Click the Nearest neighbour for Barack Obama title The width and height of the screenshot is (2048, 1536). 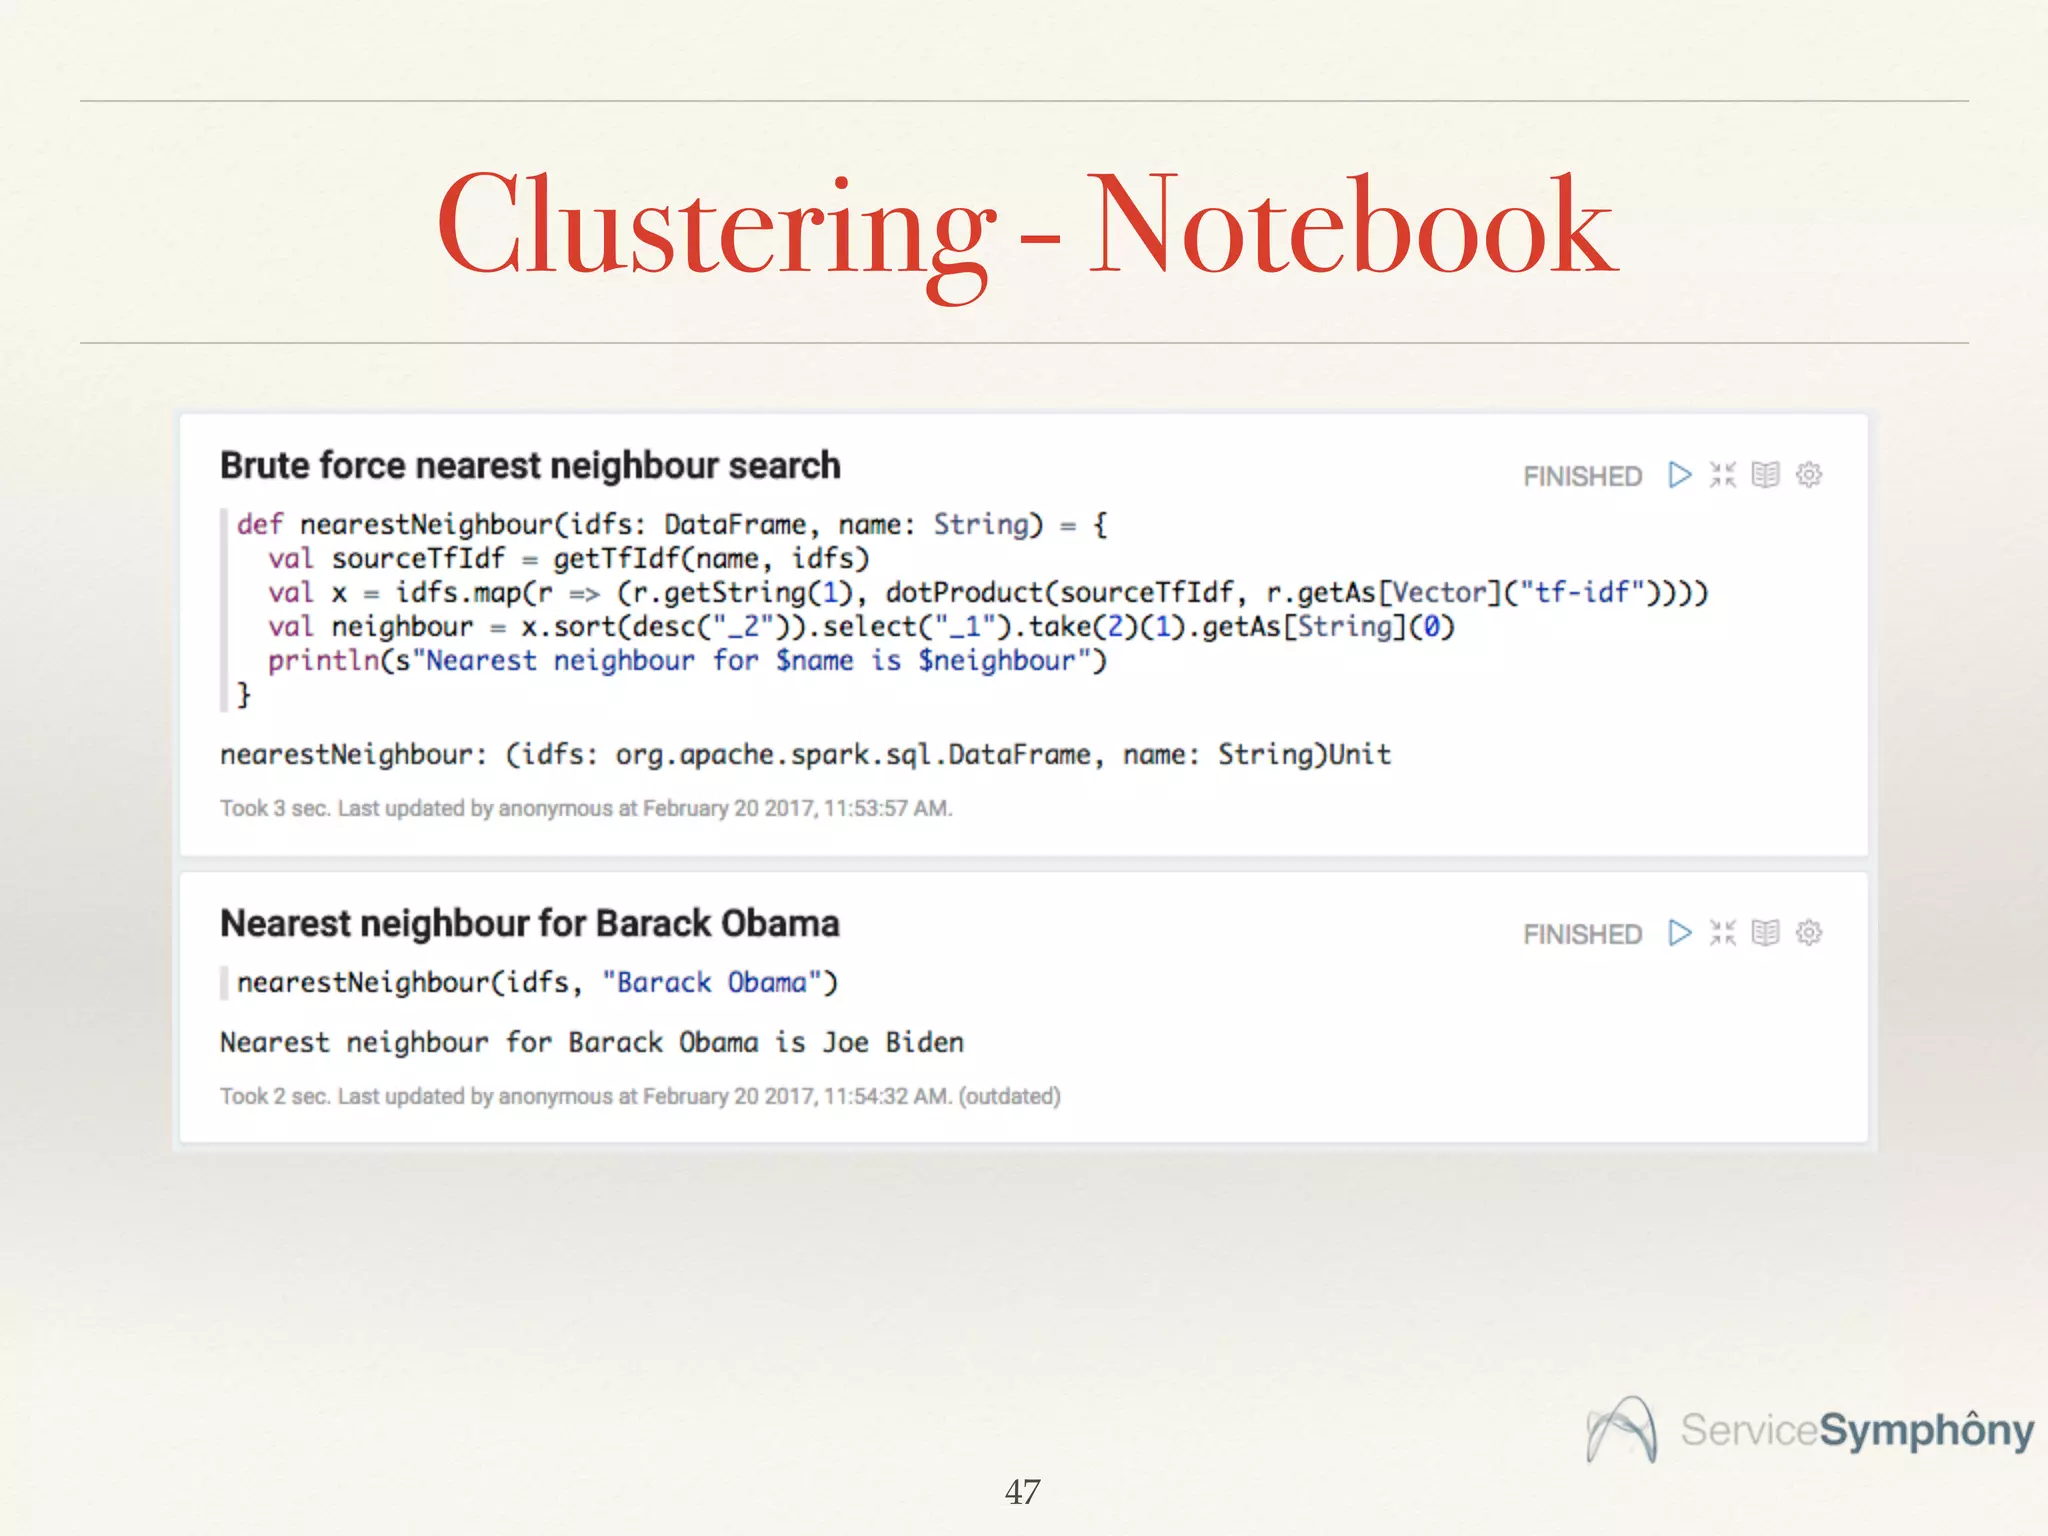pos(529,924)
